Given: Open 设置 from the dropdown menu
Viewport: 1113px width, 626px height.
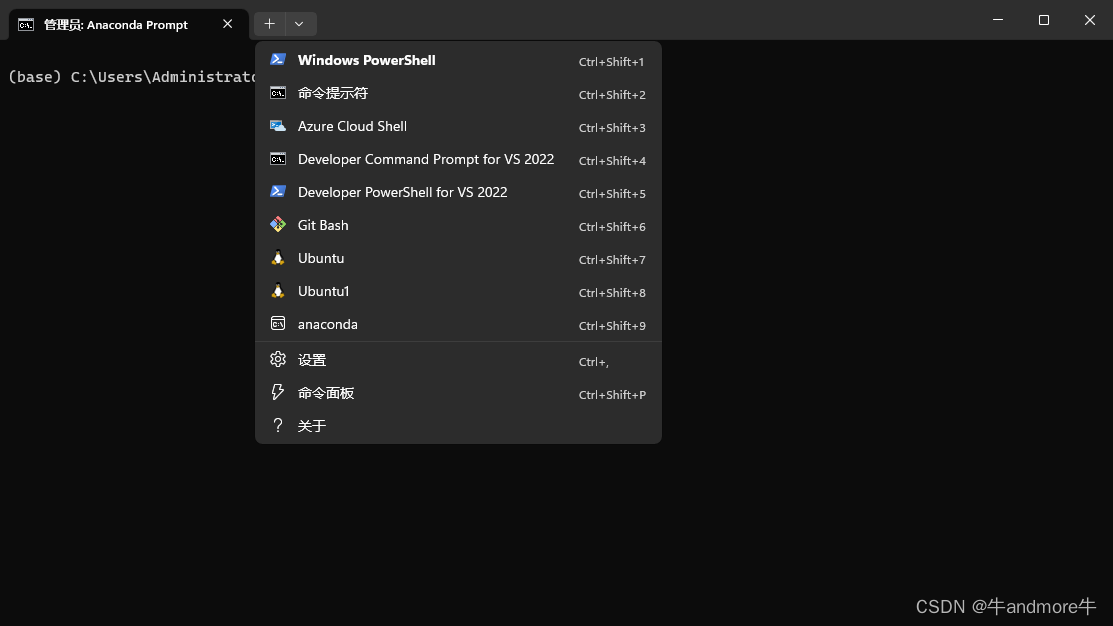Looking at the screenshot, I should pos(458,360).
